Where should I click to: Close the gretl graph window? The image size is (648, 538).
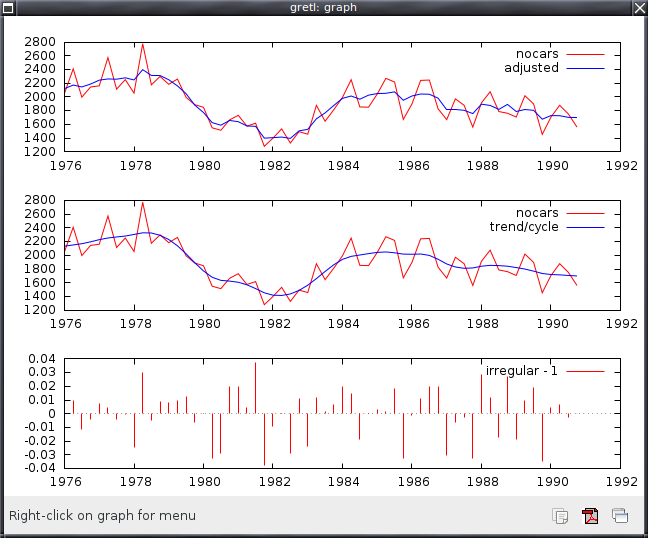tap(638, 8)
